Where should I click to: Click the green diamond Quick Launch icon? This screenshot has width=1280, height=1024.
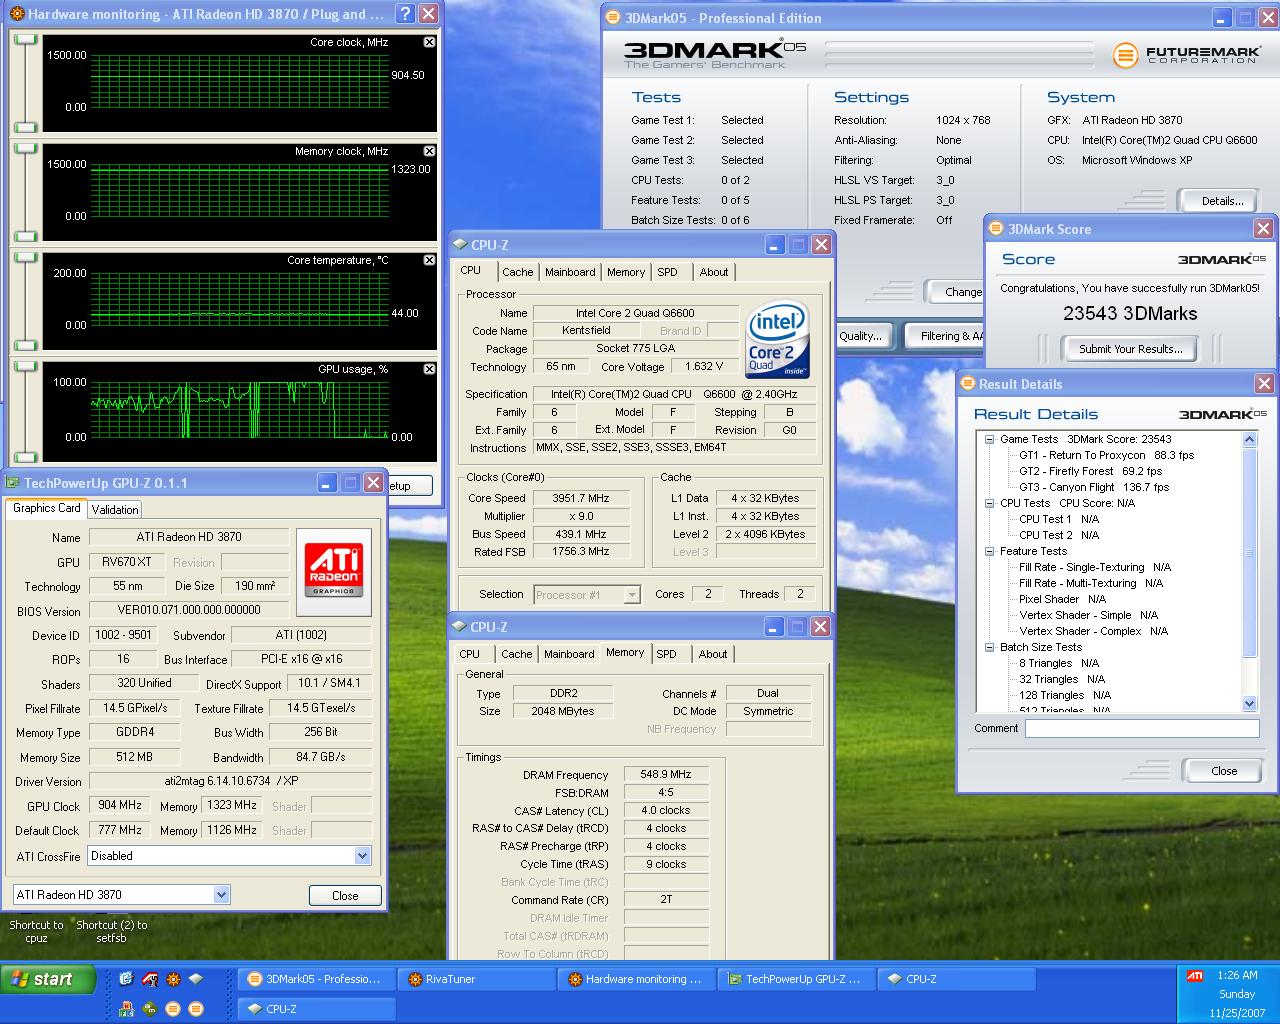[x=149, y=1008]
